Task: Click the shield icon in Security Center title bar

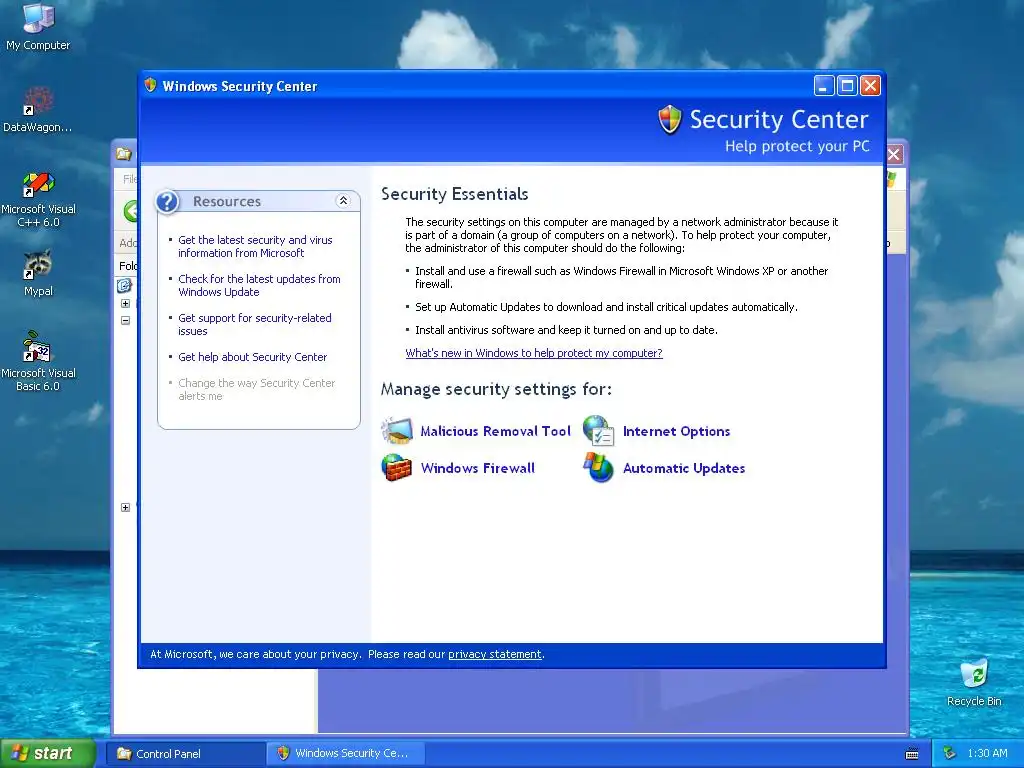Action: pos(151,86)
